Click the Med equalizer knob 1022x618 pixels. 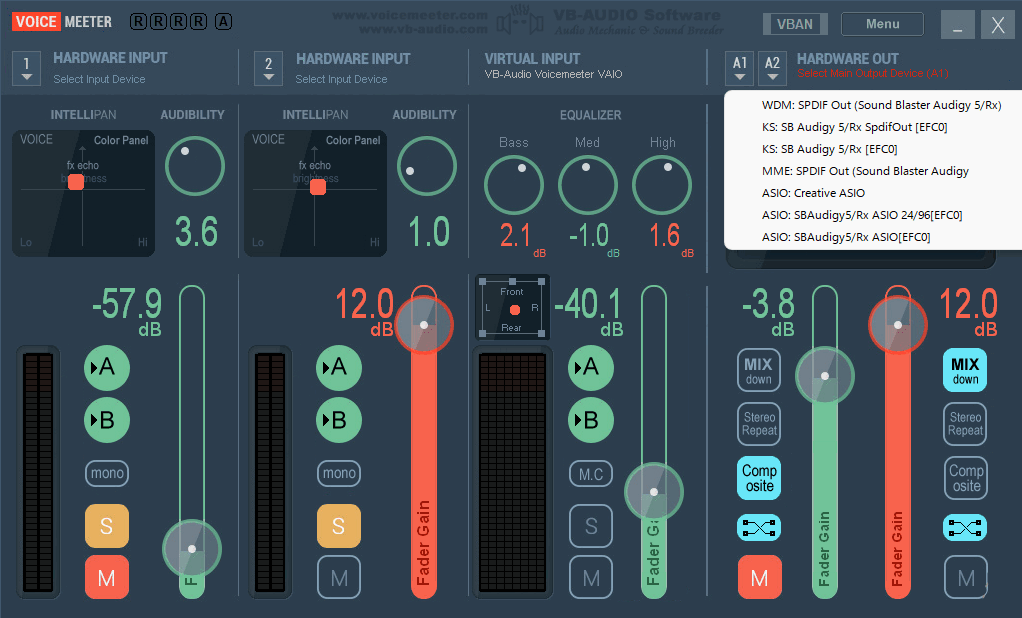(x=588, y=184)
